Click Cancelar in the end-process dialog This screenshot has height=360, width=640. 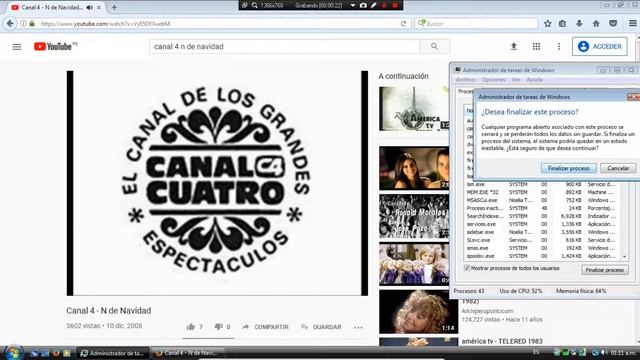pyautogui.click(x=618, y=168)
